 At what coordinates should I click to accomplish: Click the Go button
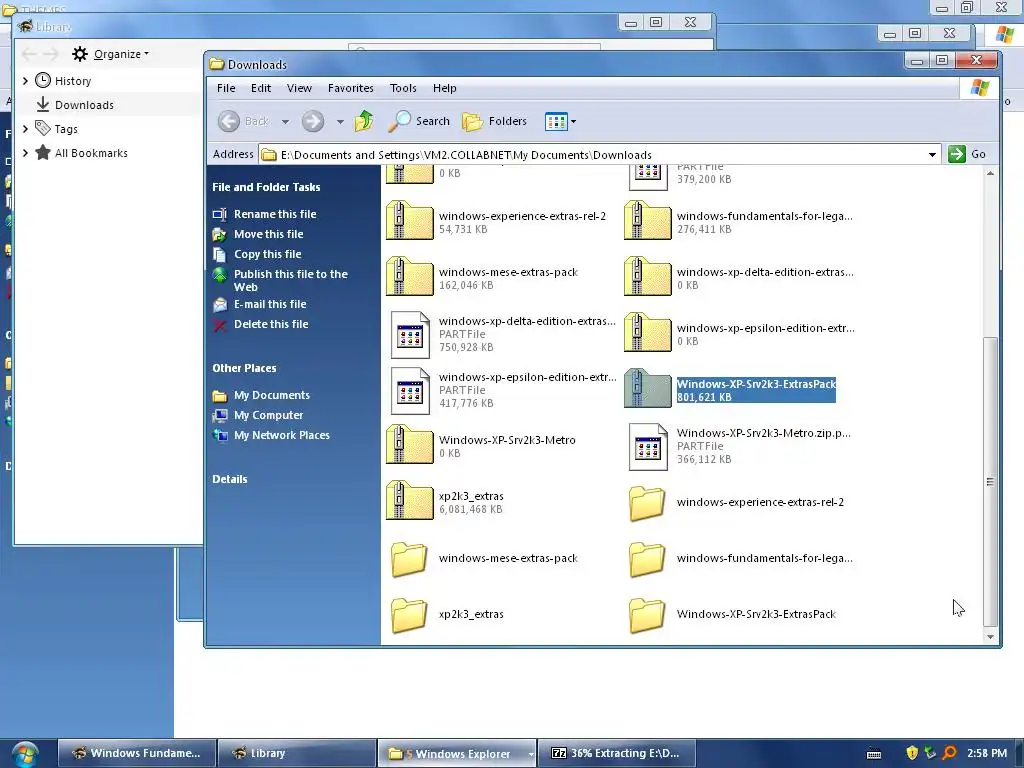[x=968, y=154]
